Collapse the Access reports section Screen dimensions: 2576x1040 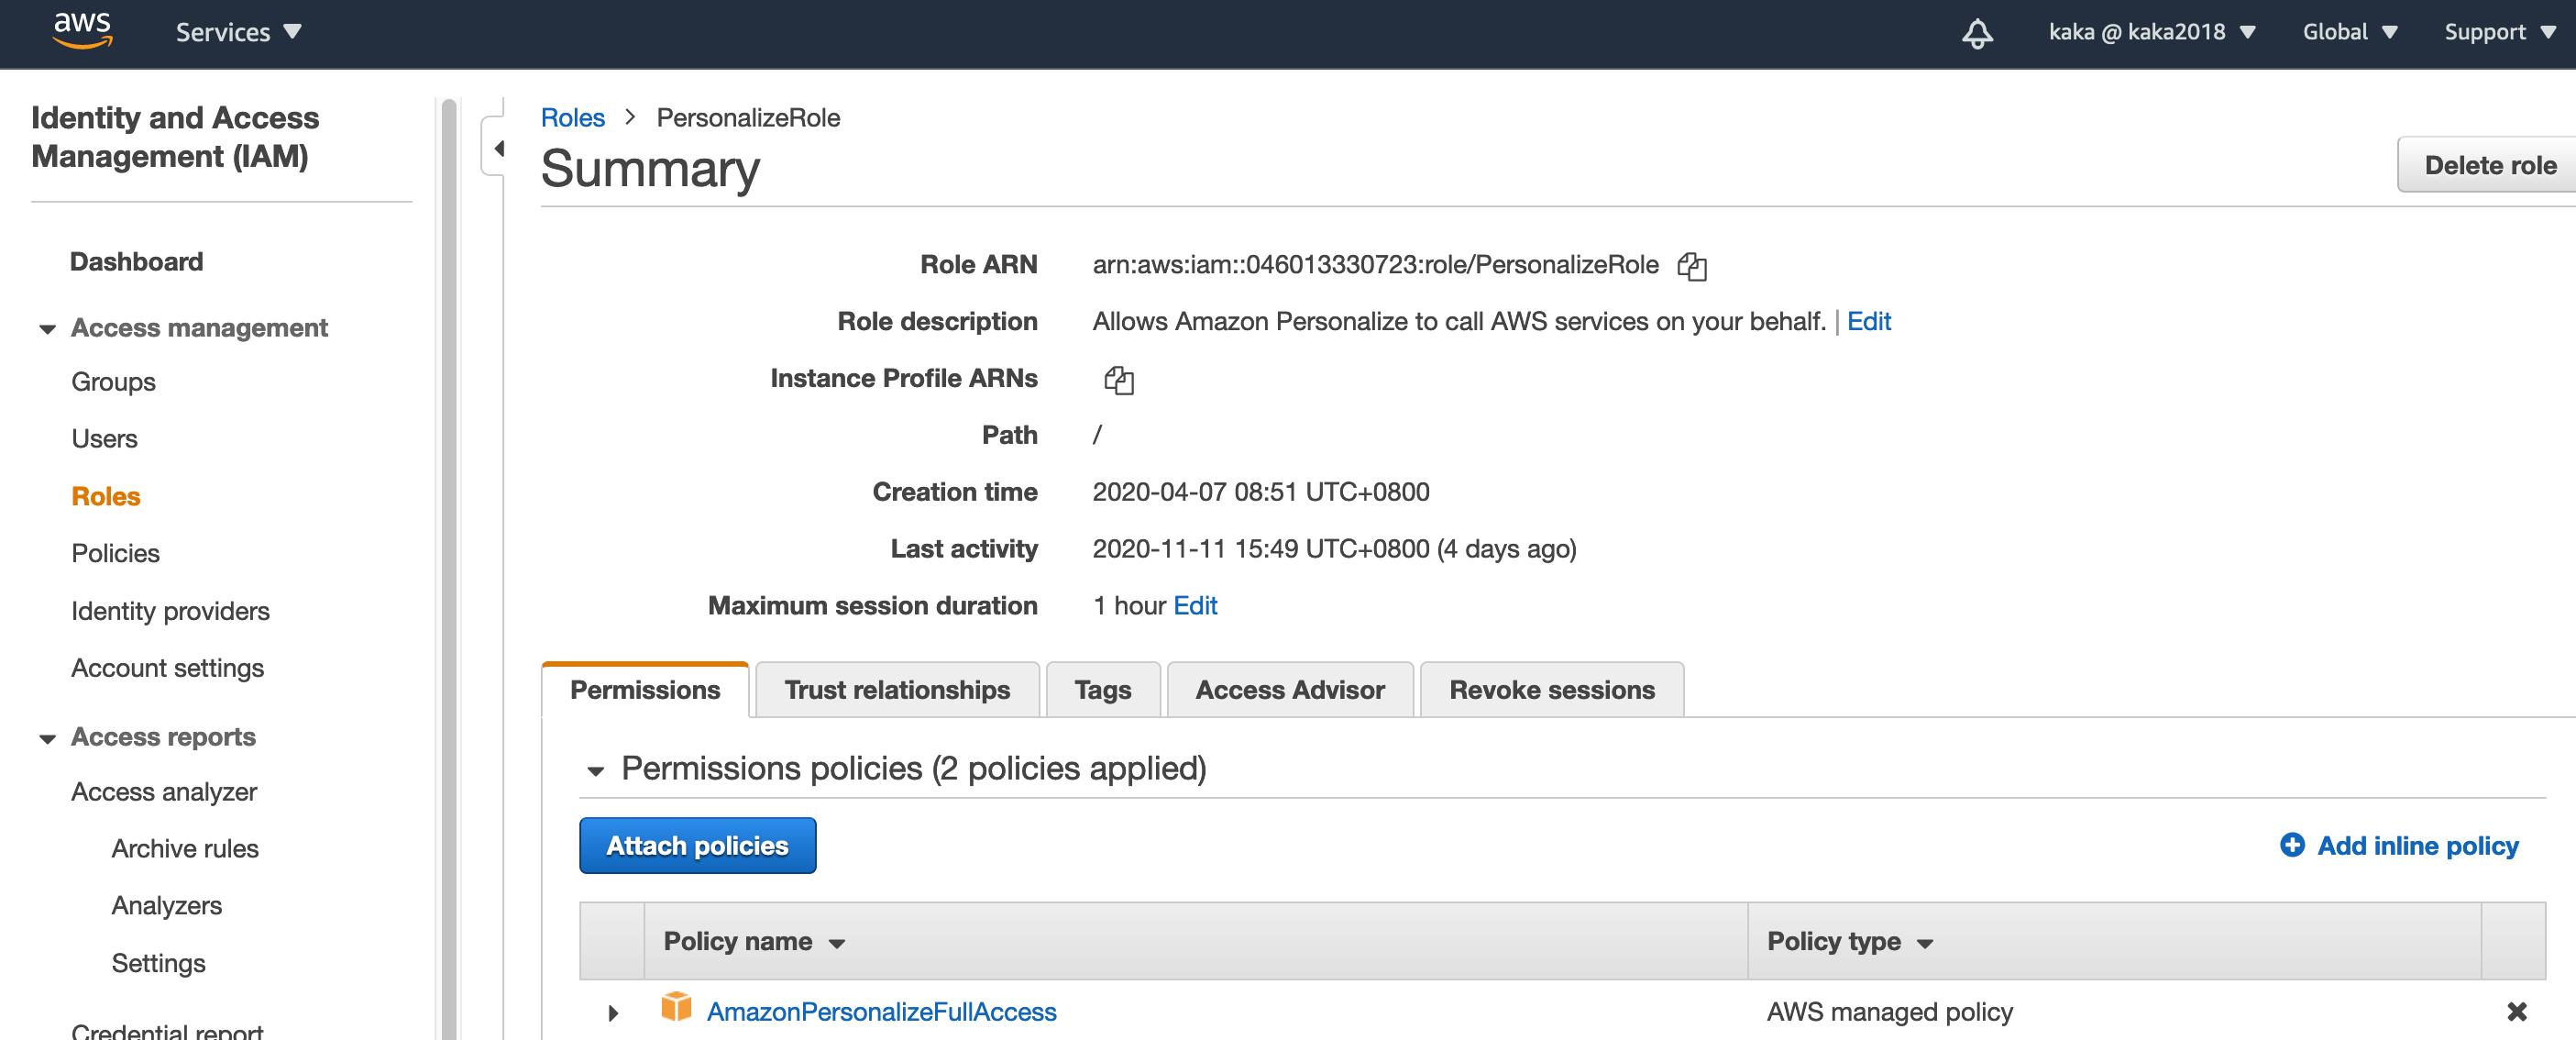tap(46, 739)
